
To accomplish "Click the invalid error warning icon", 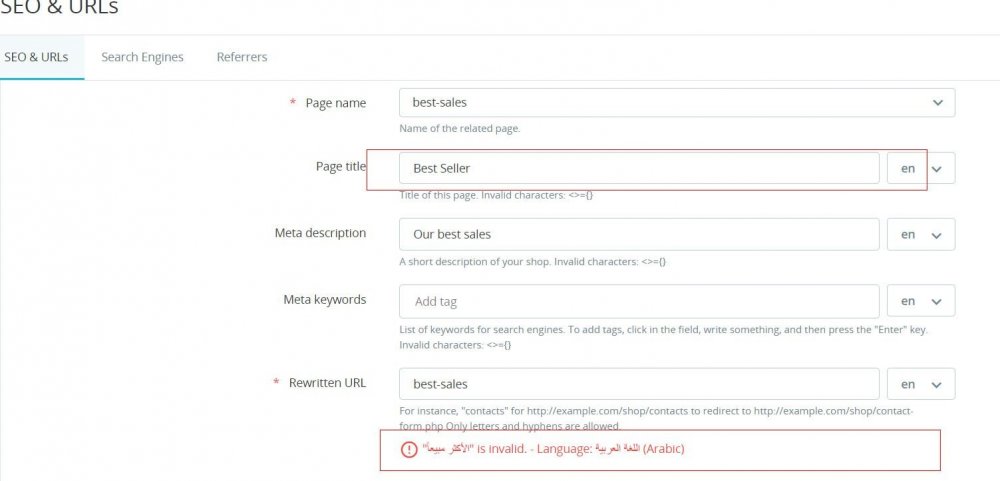I will [x=408, y=449].
